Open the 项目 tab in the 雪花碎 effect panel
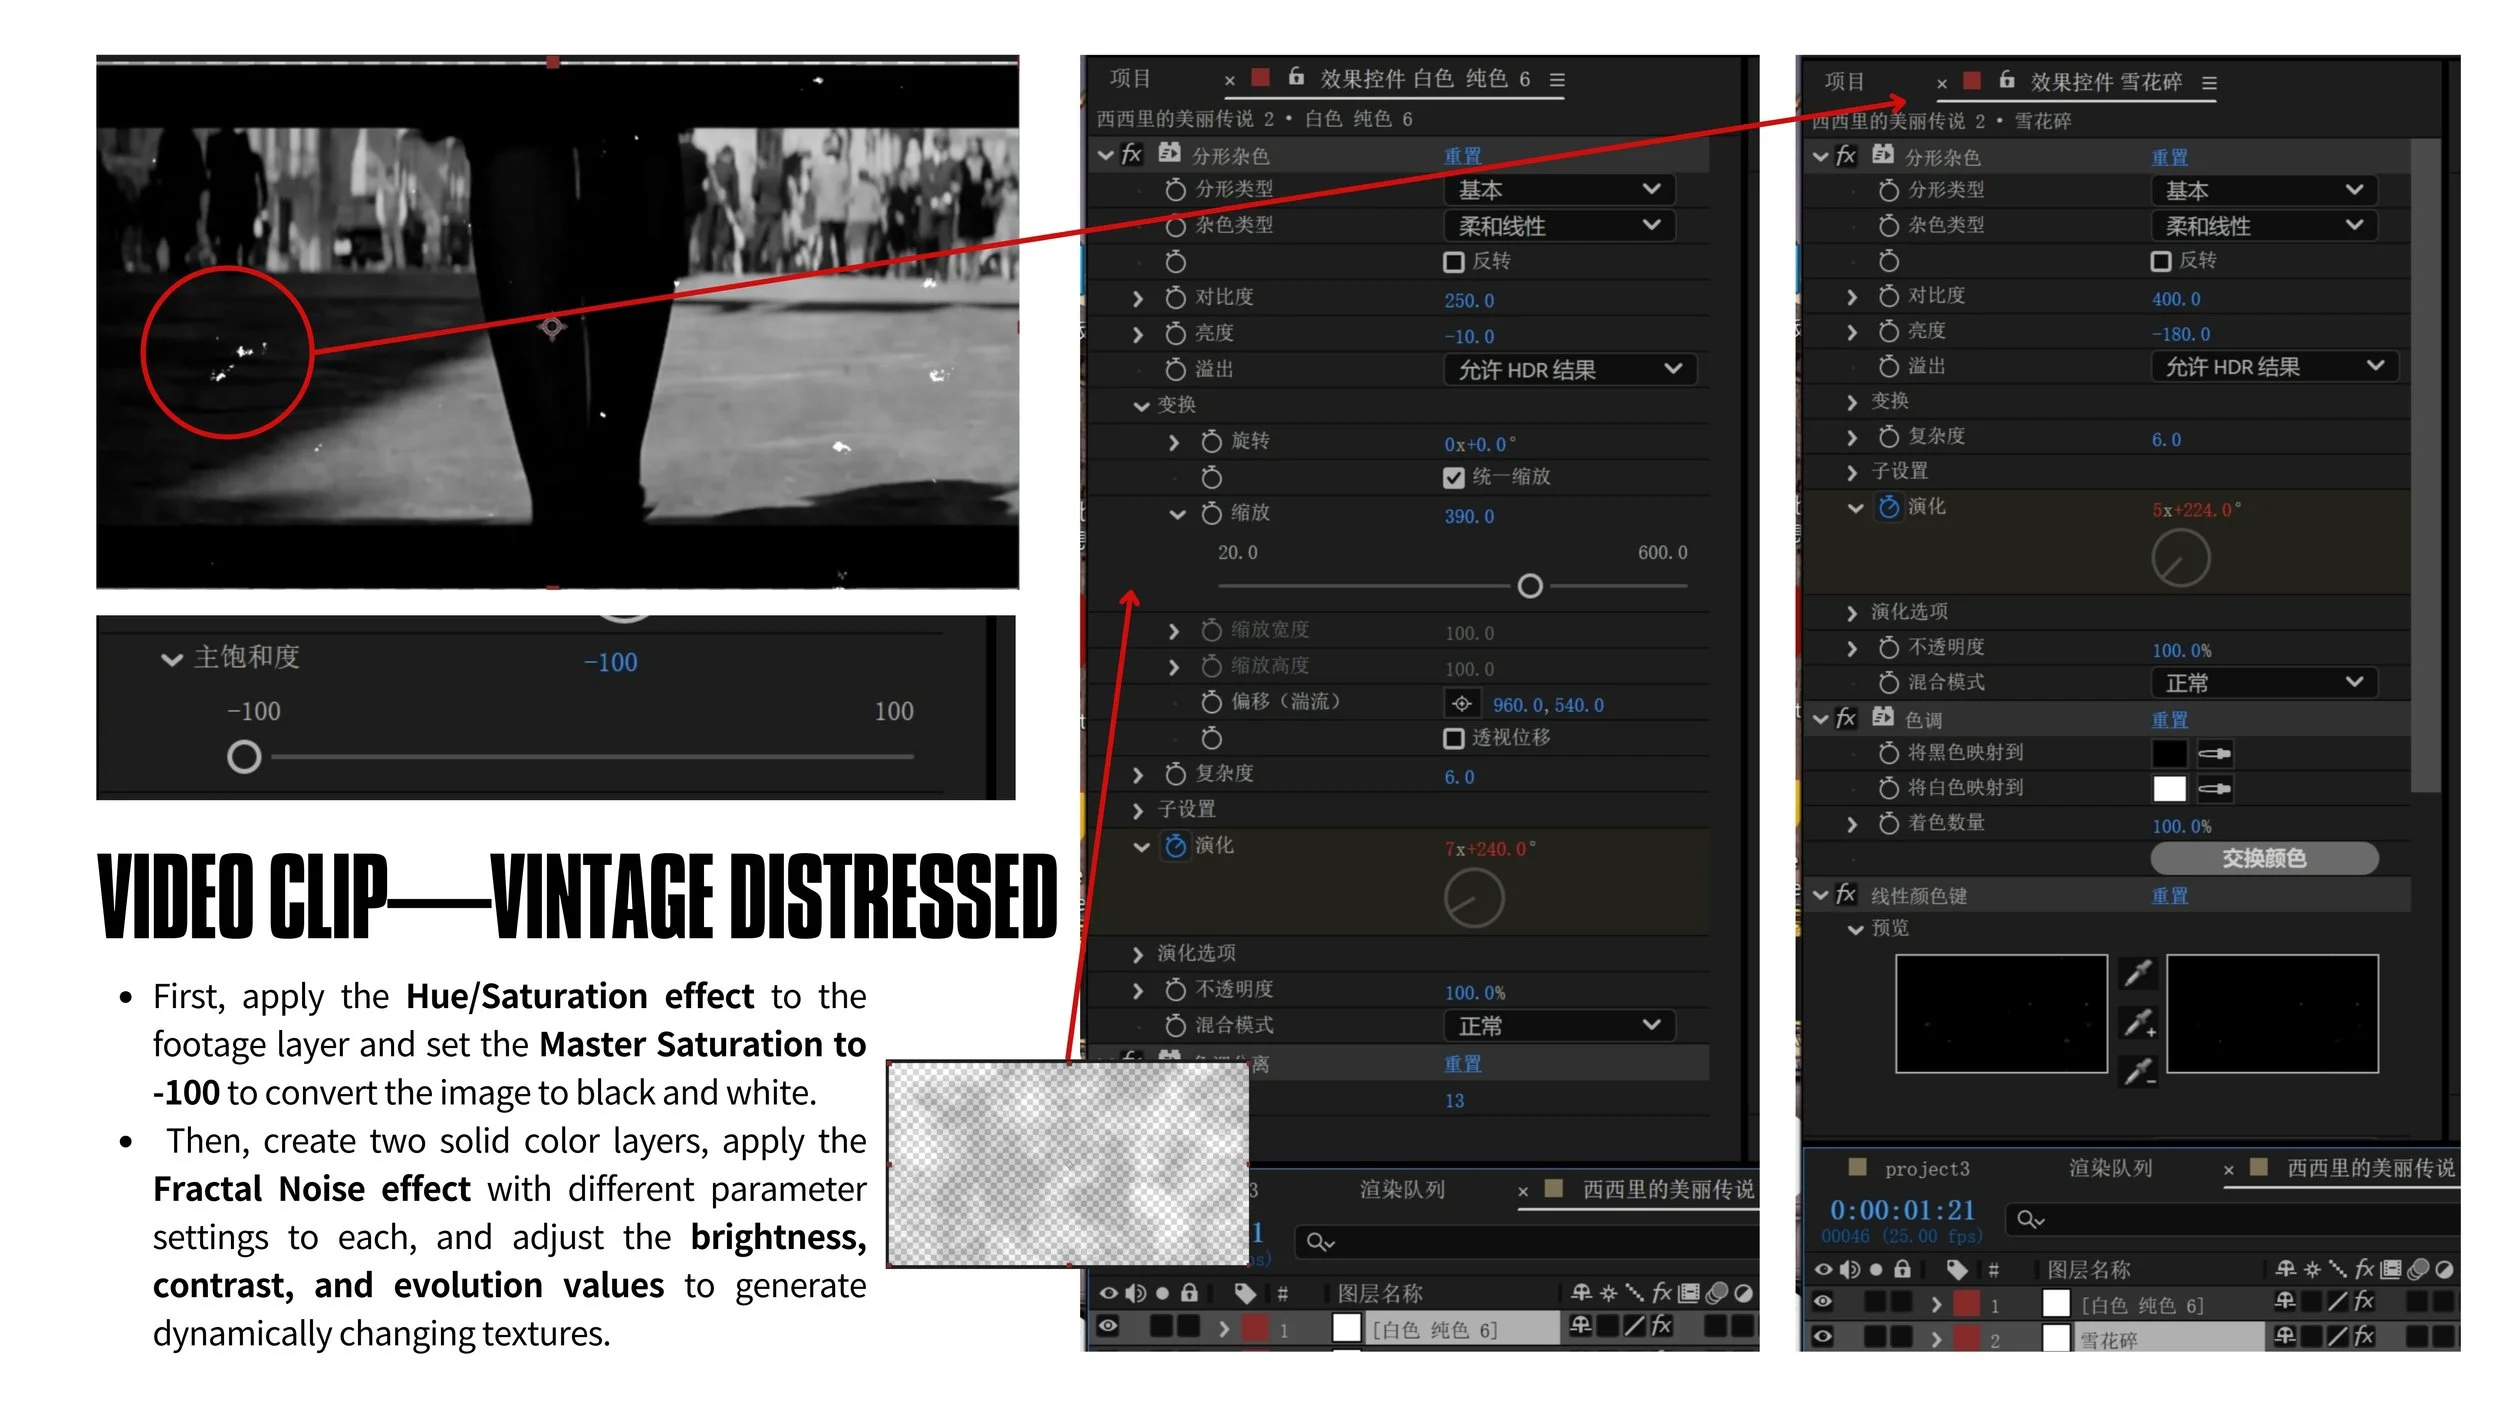Image resolution: width=2500 pixels, height=1406 pixels. tap(1844, 82)
